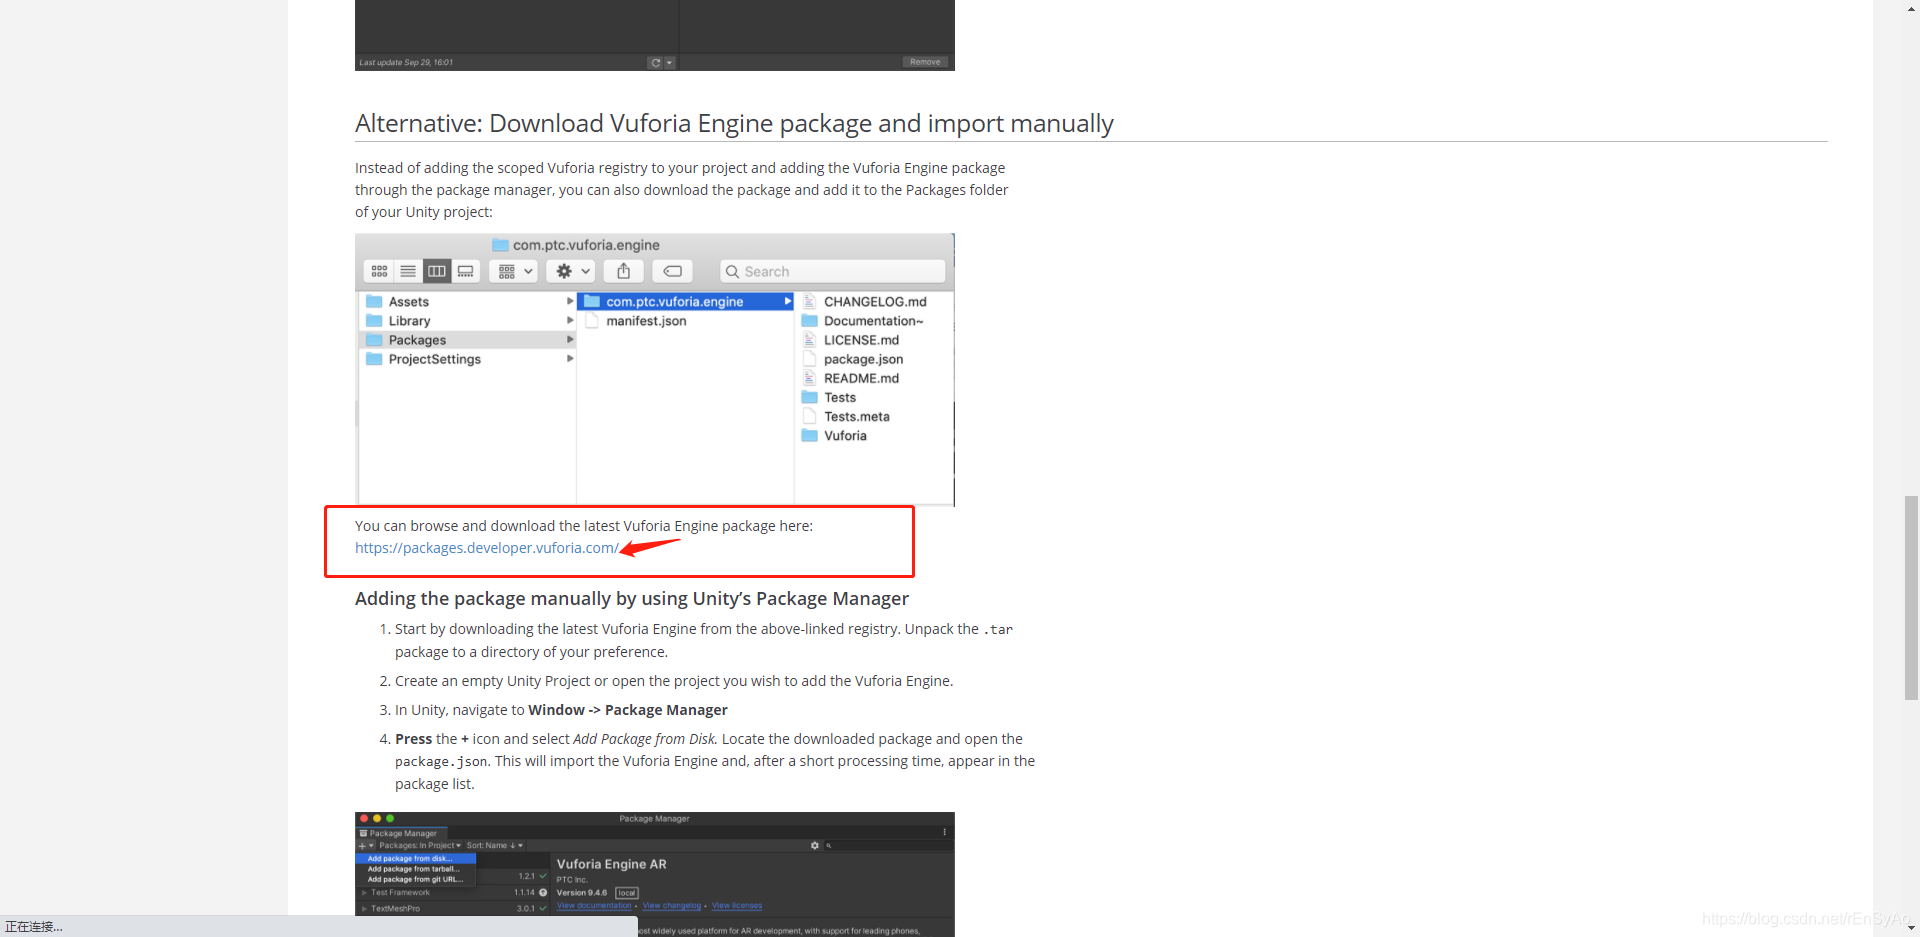Choose Add package from git URL

(416, 879)
